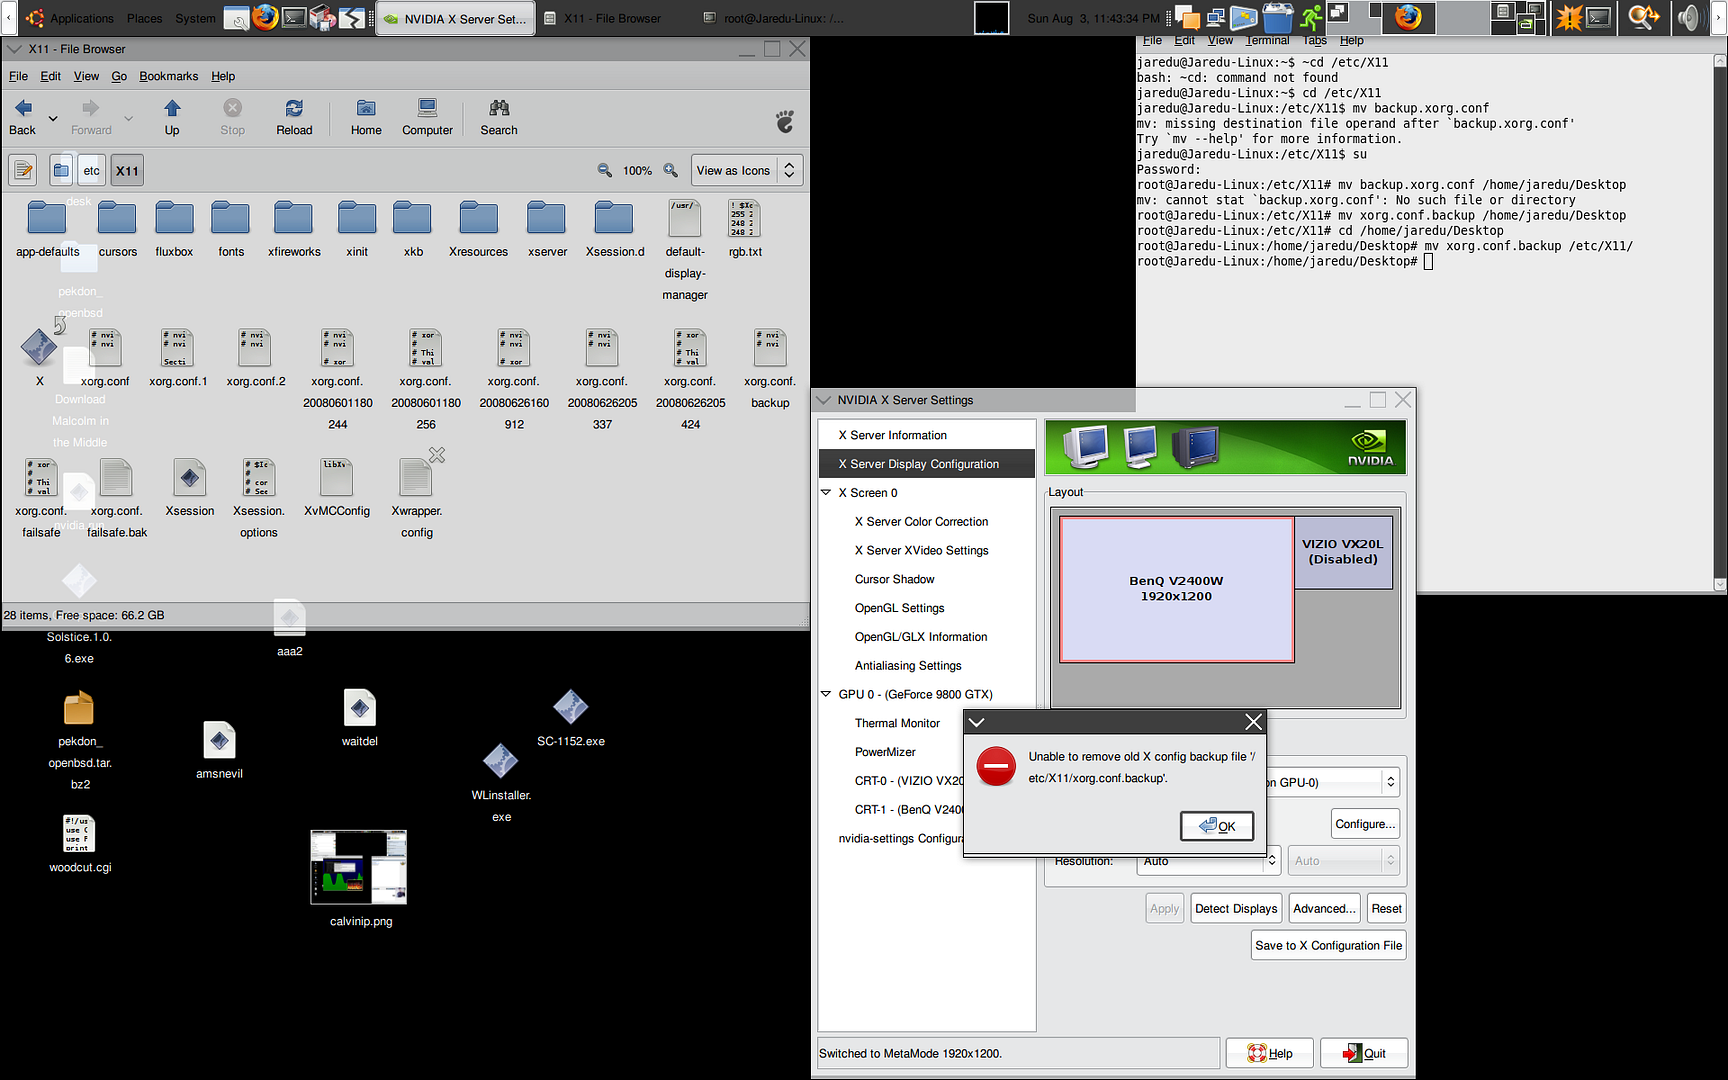Viewport: 1728px width, 1080px height.
Task: Click Detect Displays button
Action: click(x=1236, y=908)
